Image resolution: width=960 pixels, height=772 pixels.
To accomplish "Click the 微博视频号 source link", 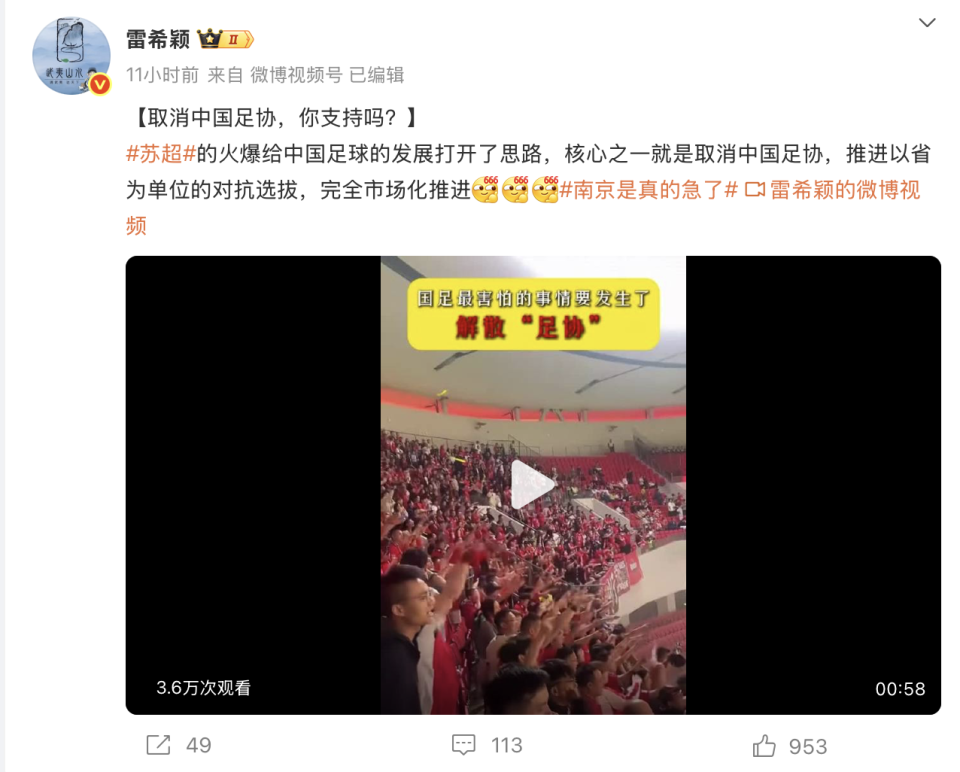I will click(296, 75).
